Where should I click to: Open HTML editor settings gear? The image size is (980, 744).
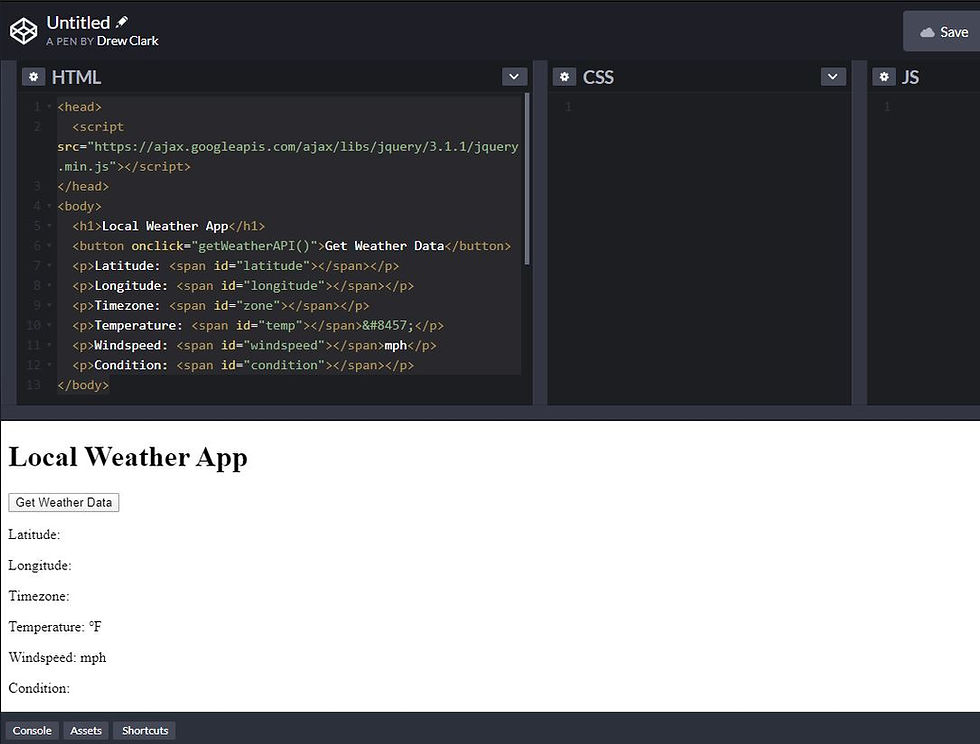[34, 77]
